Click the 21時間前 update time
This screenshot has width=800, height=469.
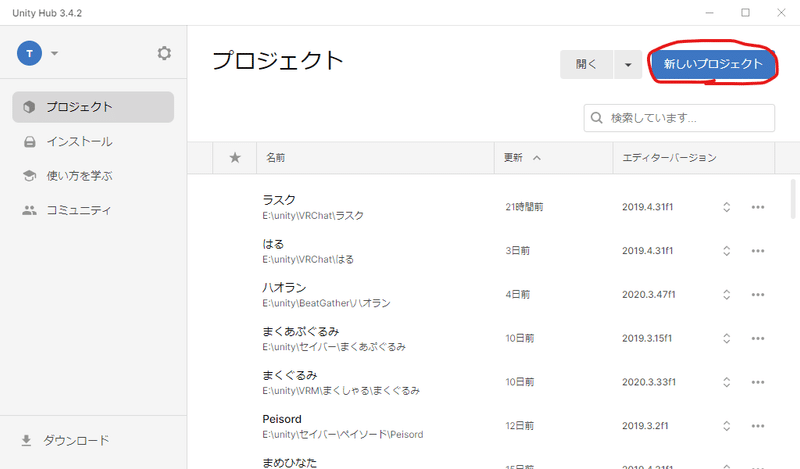click(524, 207)
